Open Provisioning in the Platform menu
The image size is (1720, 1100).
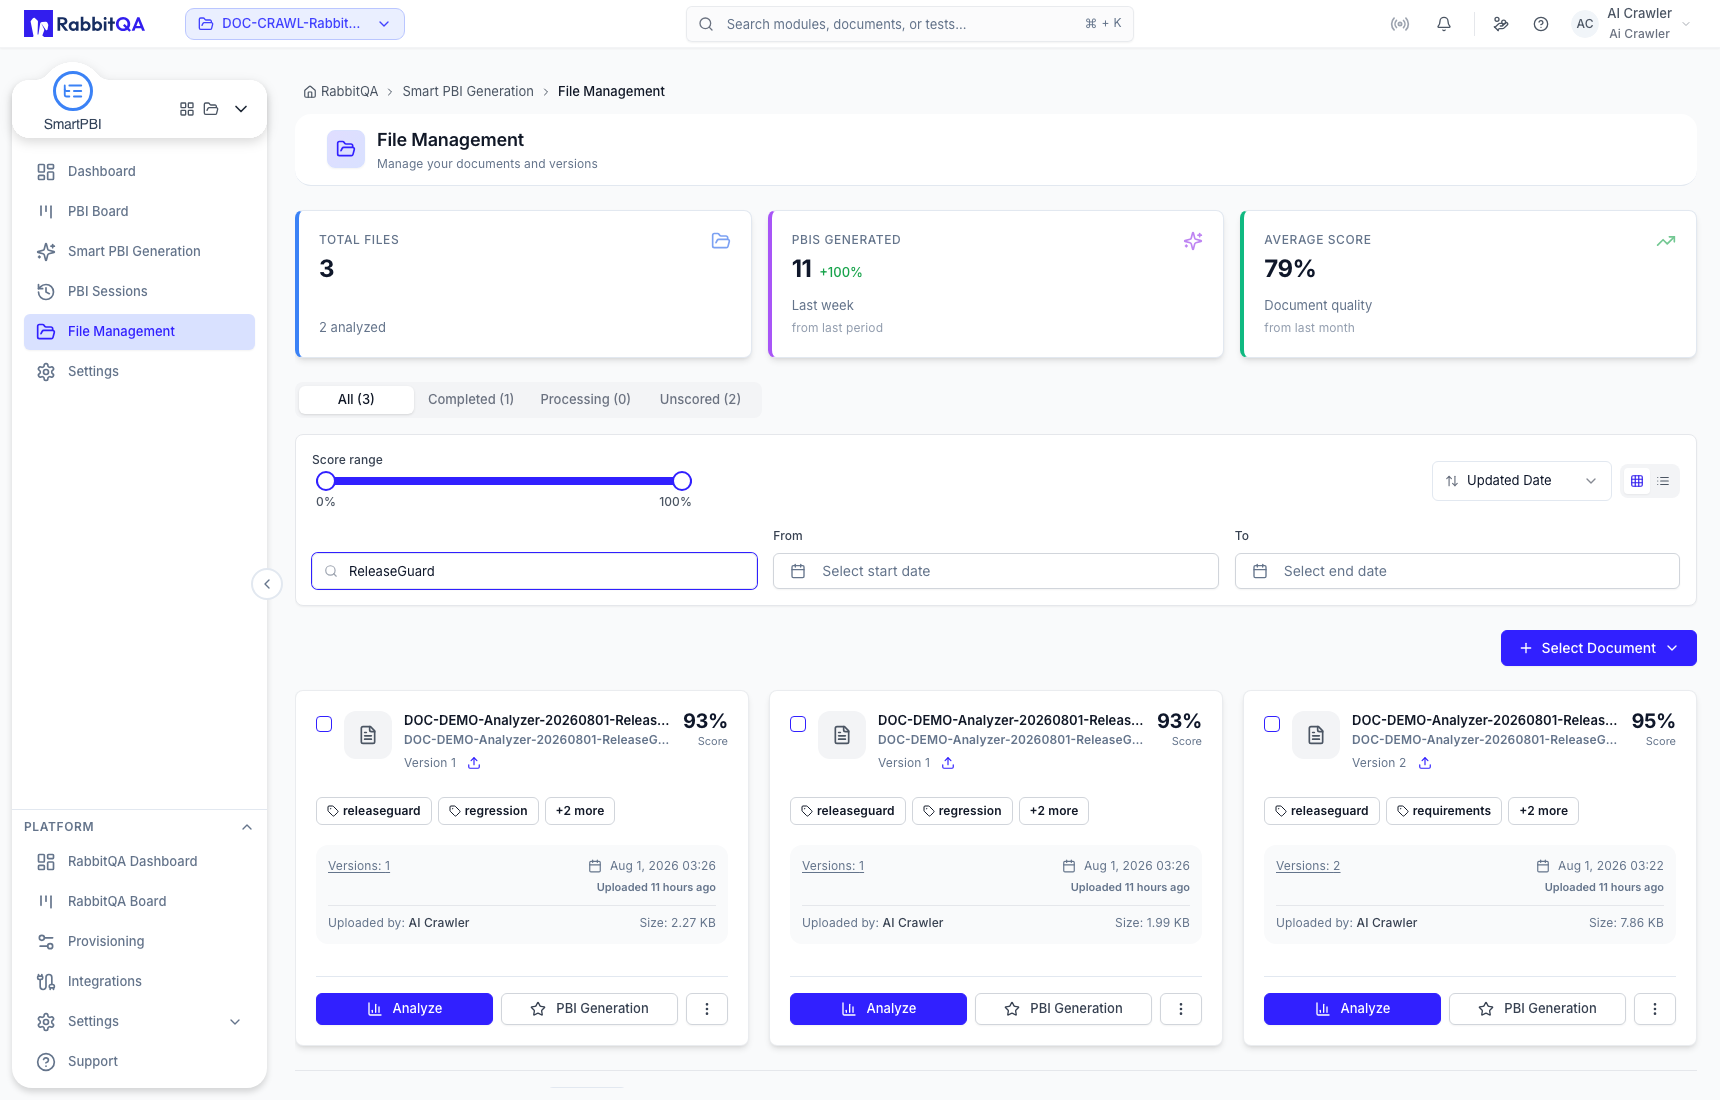(139, 941)
